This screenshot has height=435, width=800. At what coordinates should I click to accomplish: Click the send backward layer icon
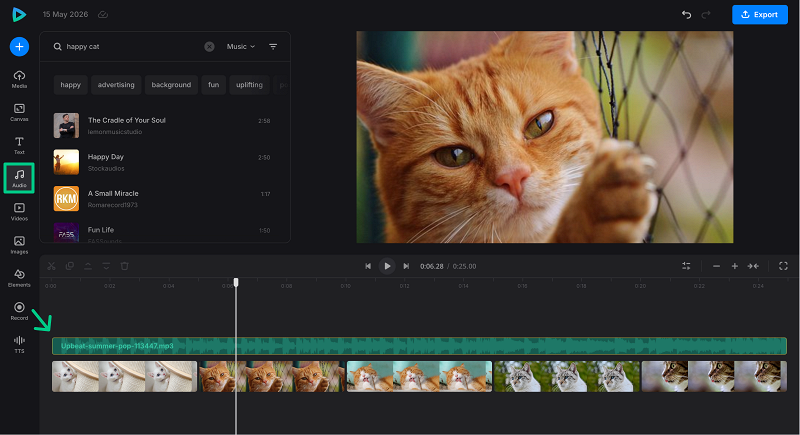coord(106,266)
